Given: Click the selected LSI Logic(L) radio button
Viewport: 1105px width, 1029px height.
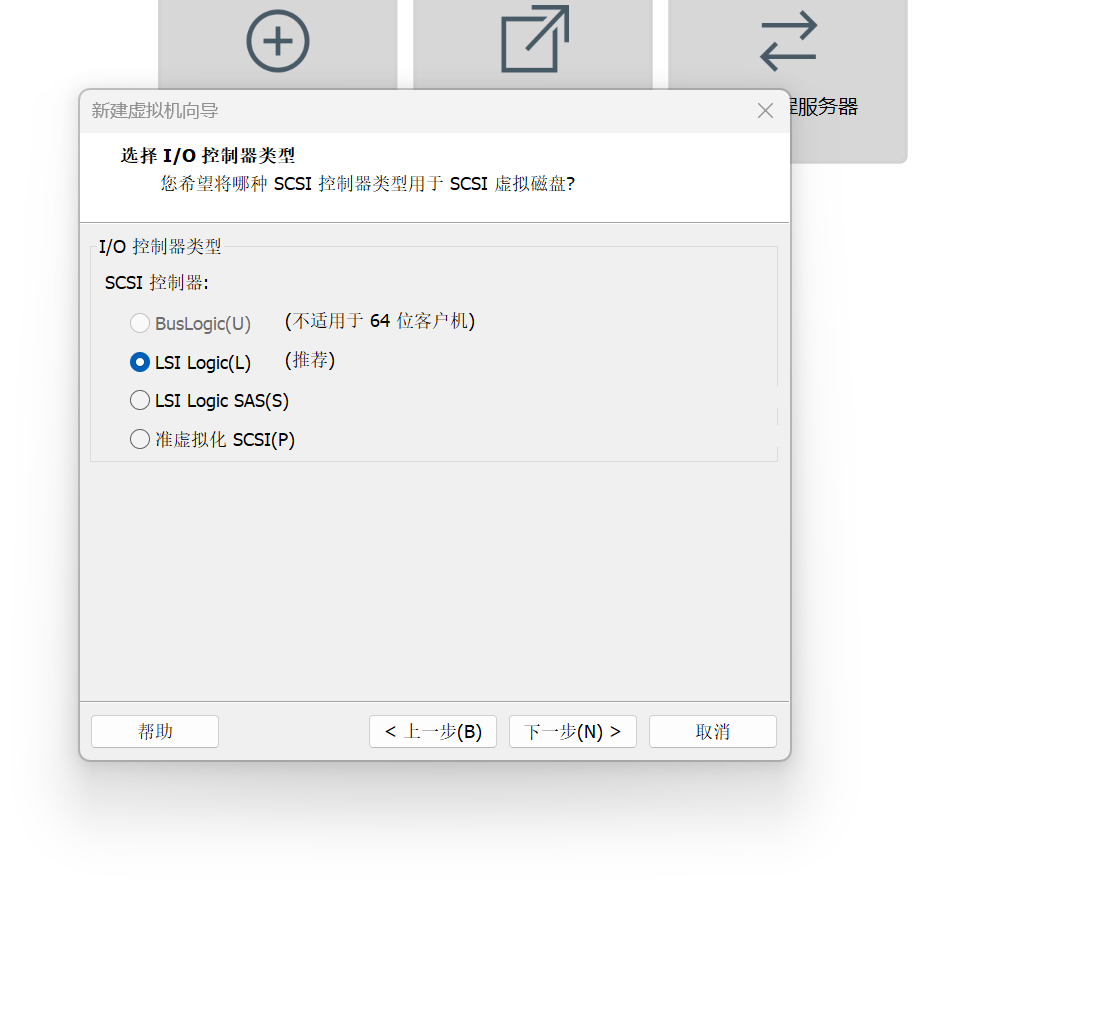Looking at the screenshot, I should 140,362.
